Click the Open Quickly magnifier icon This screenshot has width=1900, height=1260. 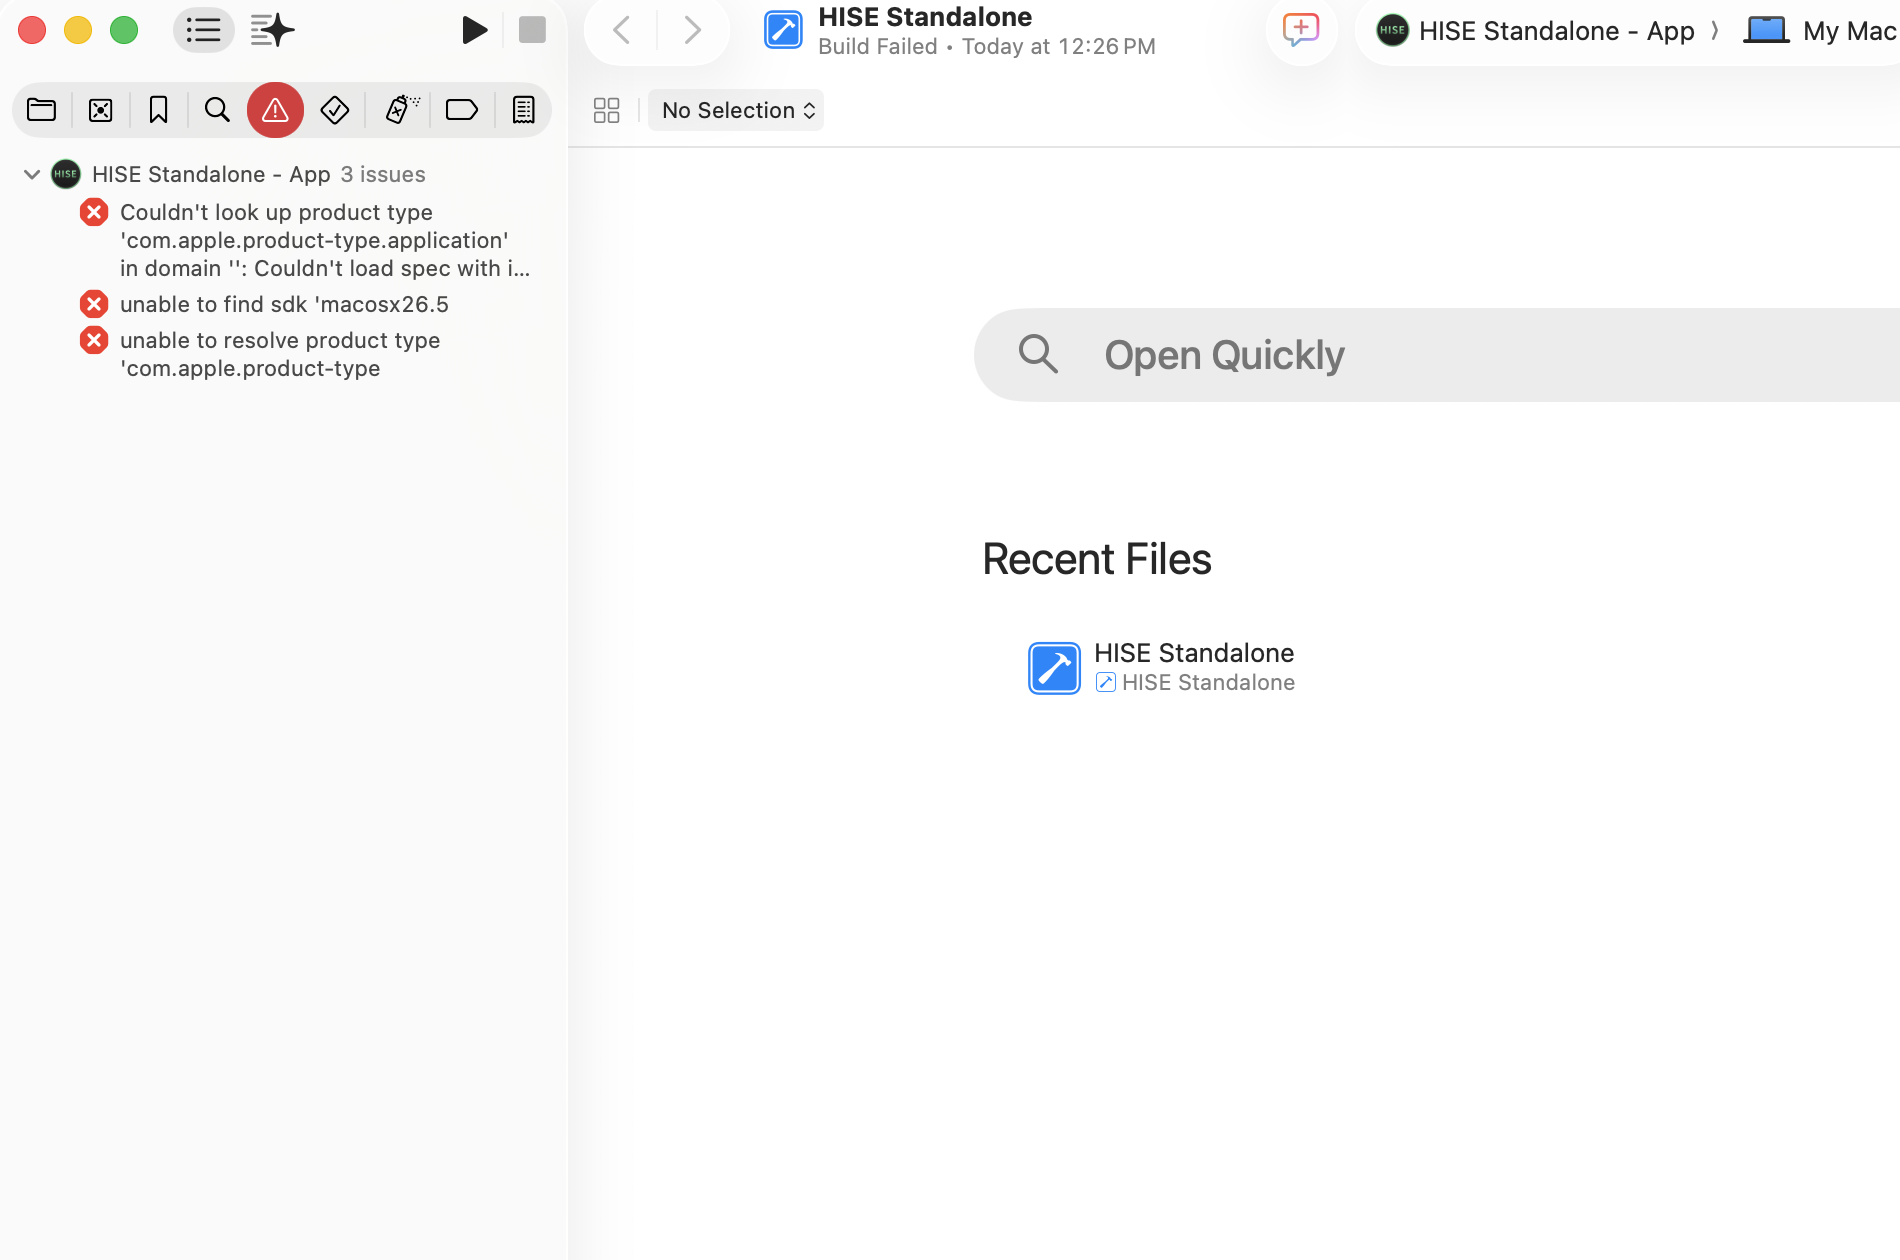pyautogui.click(x=1038, y=354)
